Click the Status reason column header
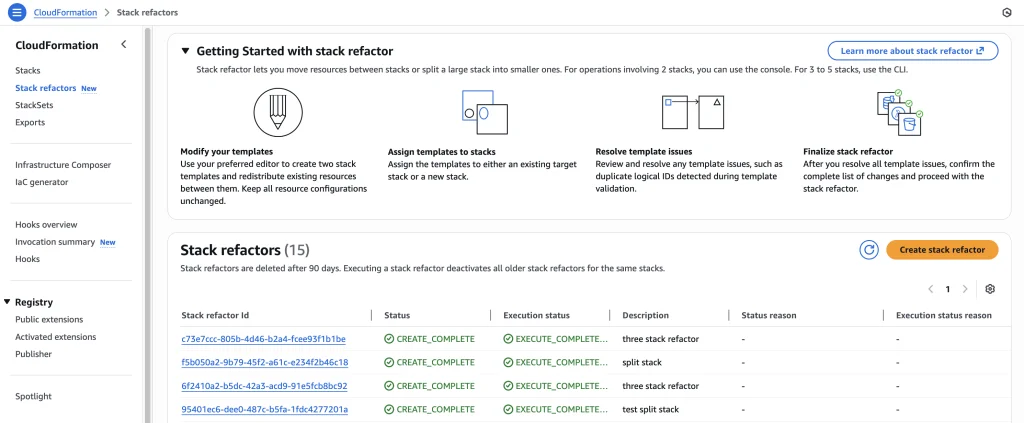Viewport: 1024px width, 423px height. pyautogui.click(x=769, y=315)
